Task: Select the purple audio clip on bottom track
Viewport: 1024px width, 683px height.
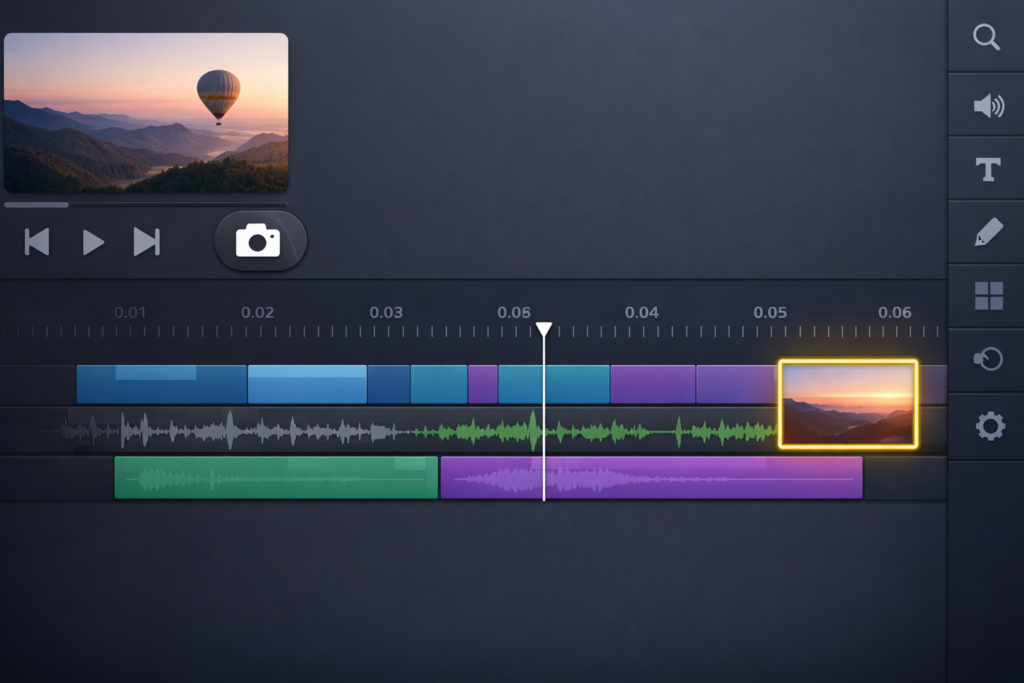Action: pos(650,478)
